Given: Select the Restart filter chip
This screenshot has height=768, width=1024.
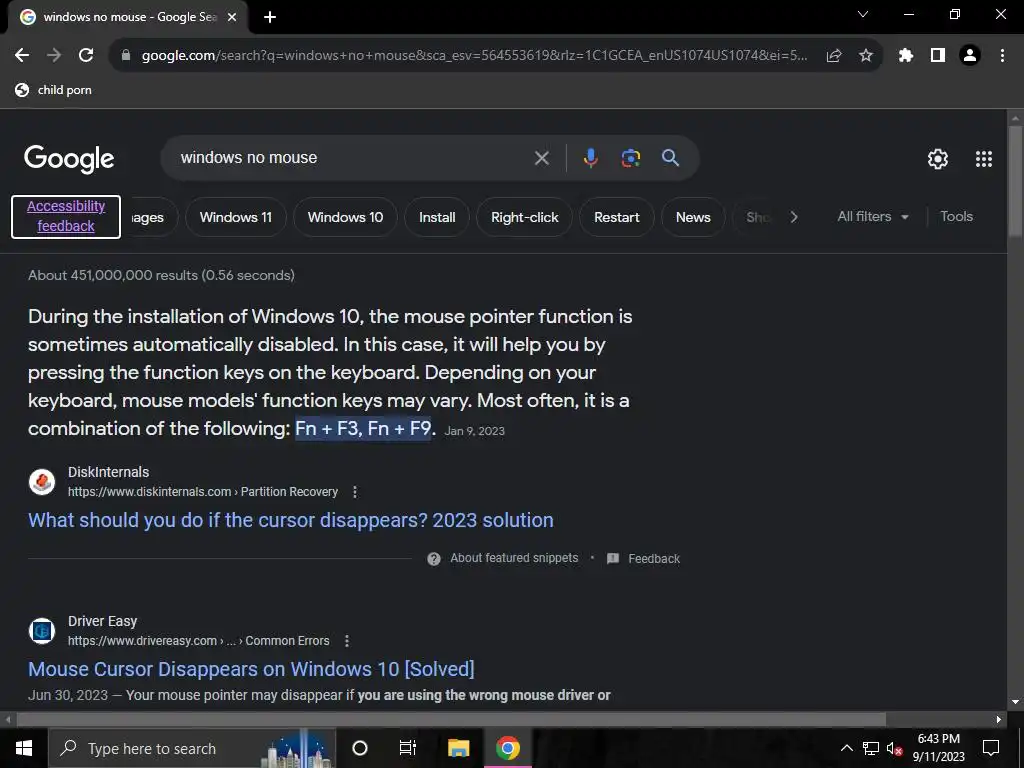Looking at the screenshot, I should (616, 217).
